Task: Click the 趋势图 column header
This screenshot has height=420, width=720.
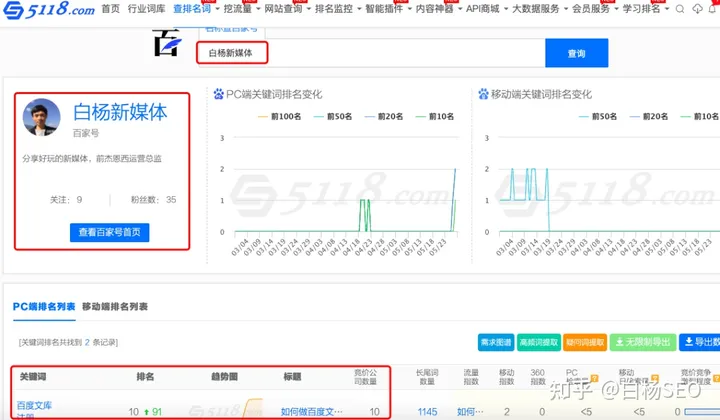Action: pos(224,377)
